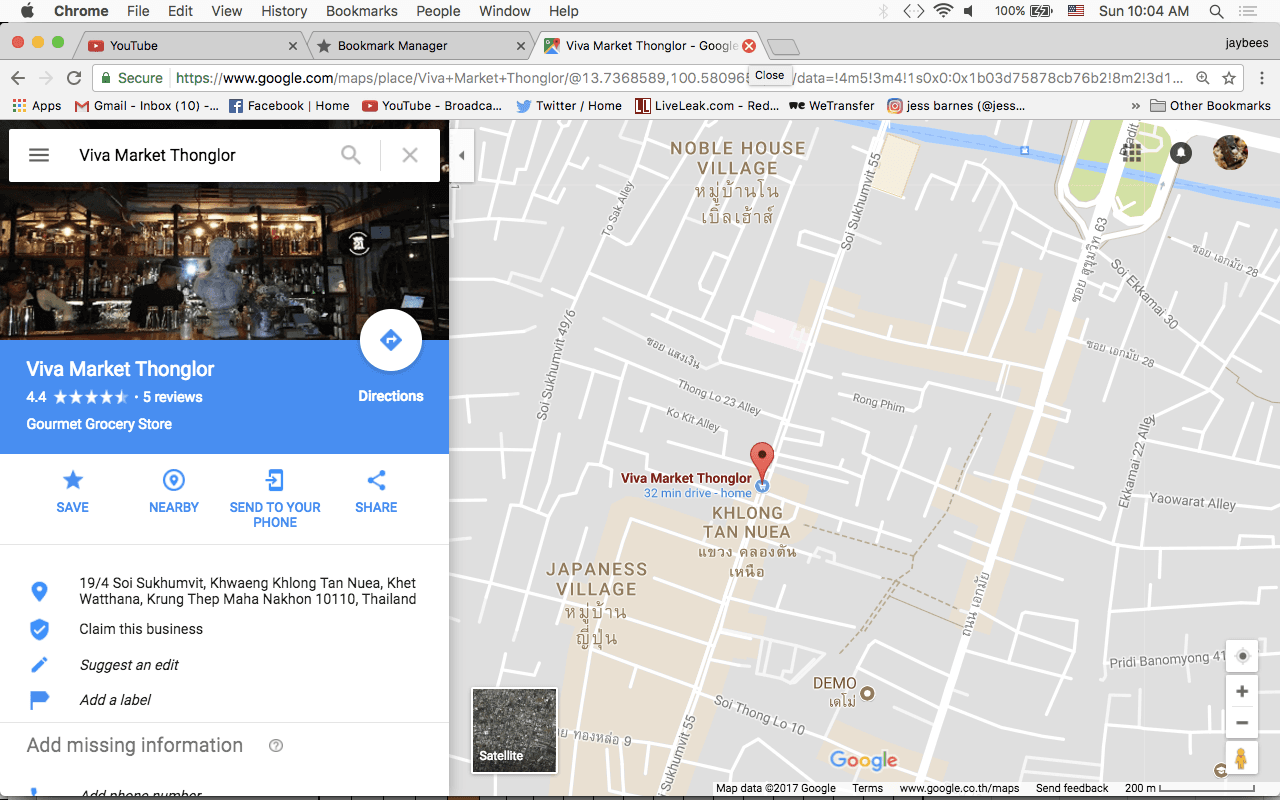Open Google notifications bell

click(1181, 152)
